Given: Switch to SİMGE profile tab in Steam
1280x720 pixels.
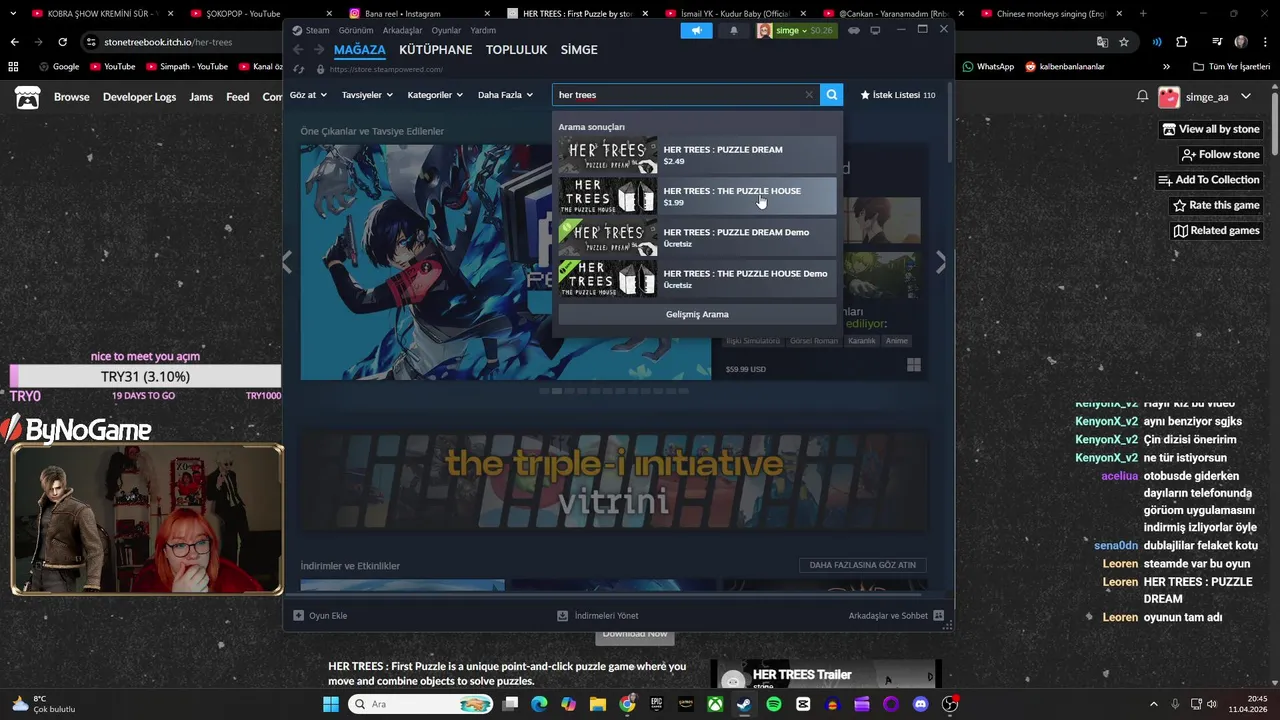Looking at the screenshot, I should pos(579,50).
